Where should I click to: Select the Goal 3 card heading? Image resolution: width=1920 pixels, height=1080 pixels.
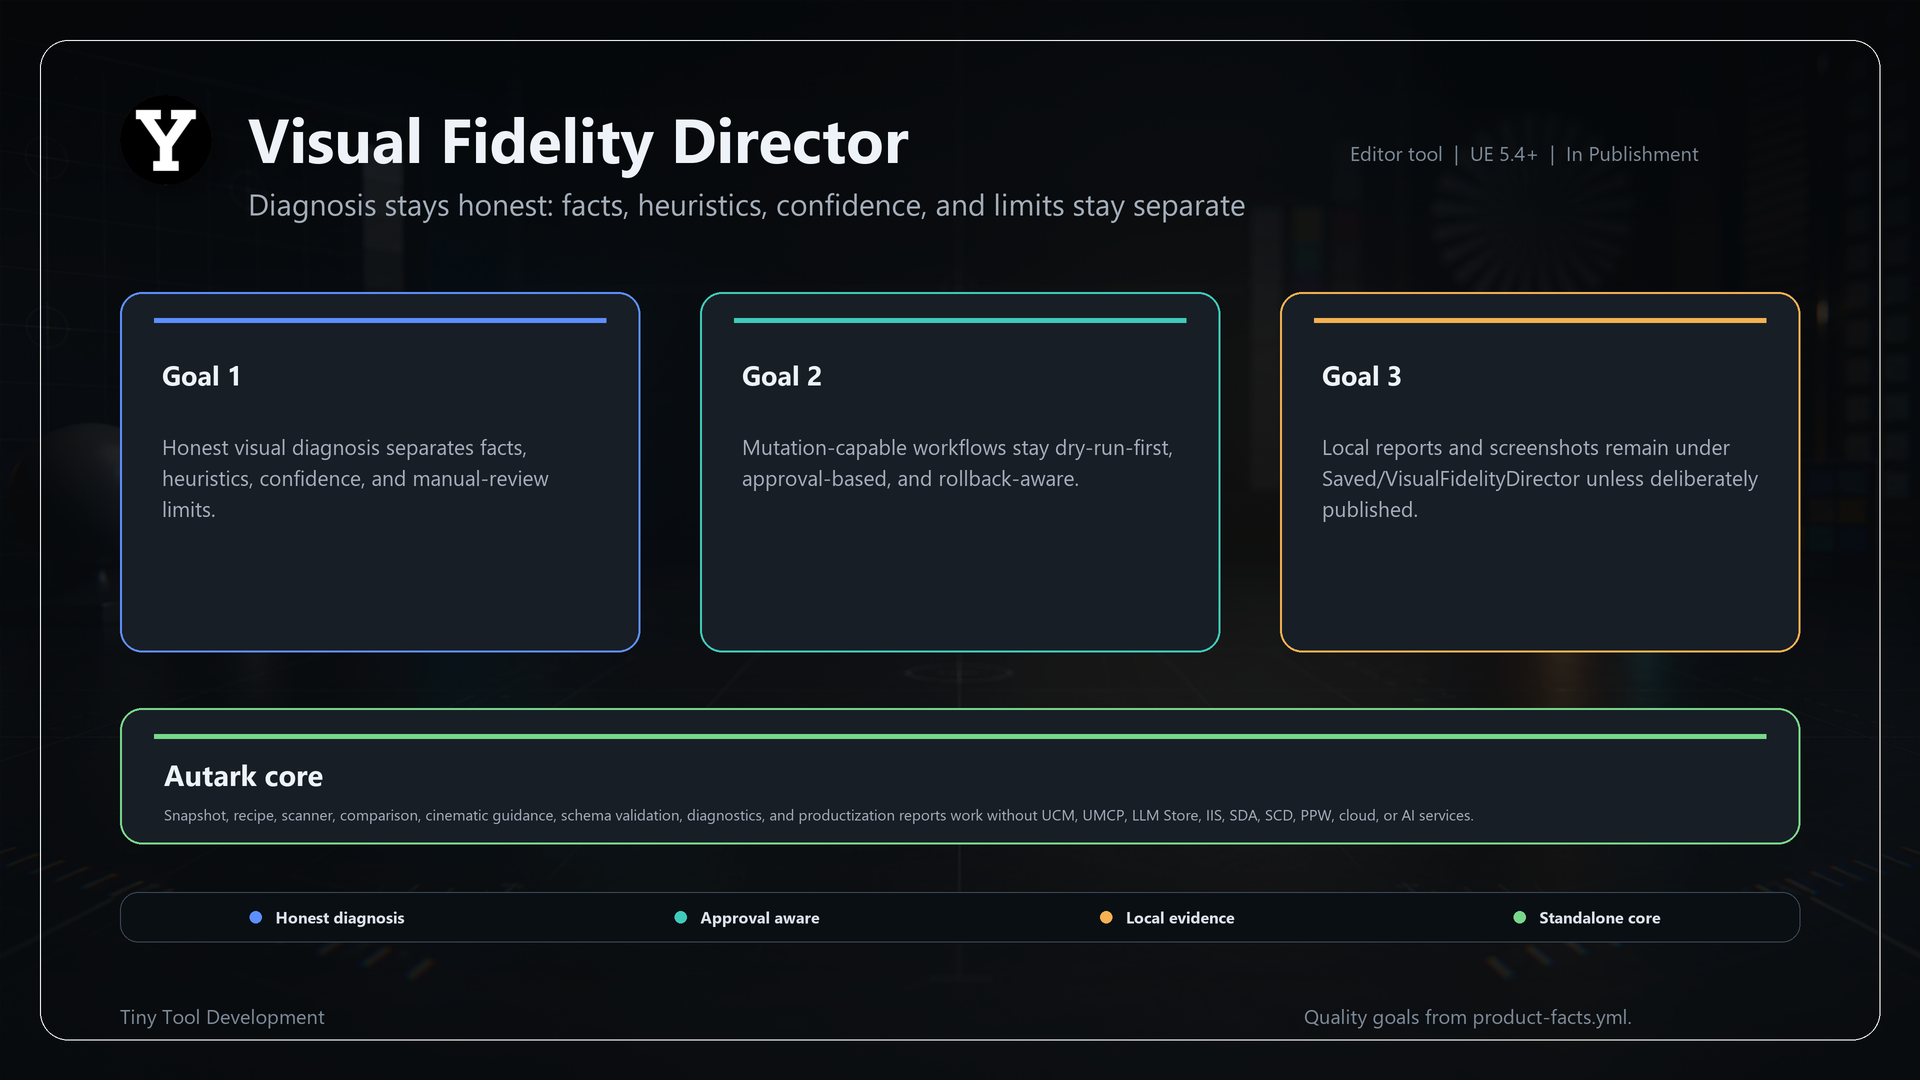point(1362,376)
